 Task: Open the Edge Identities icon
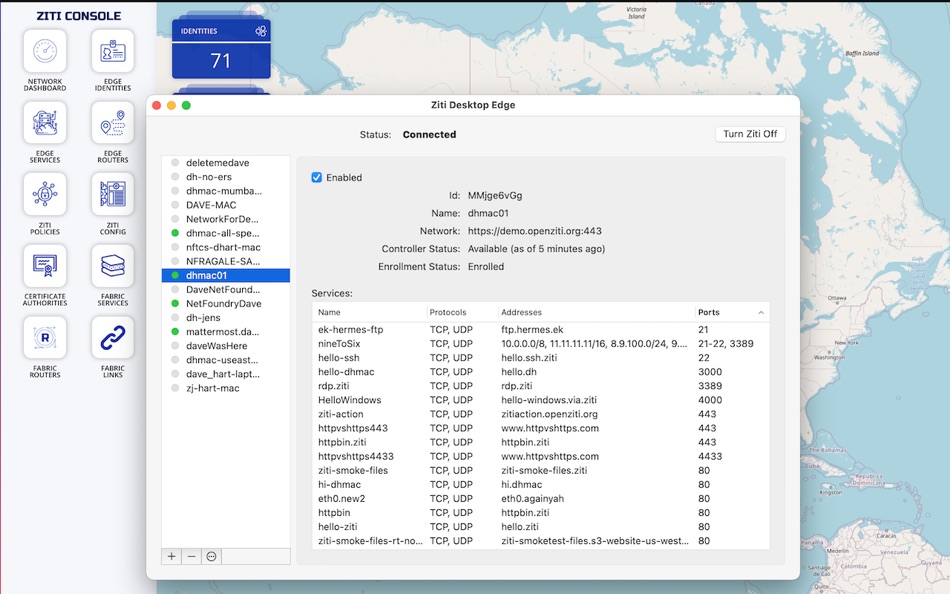(x=113, y=52)
